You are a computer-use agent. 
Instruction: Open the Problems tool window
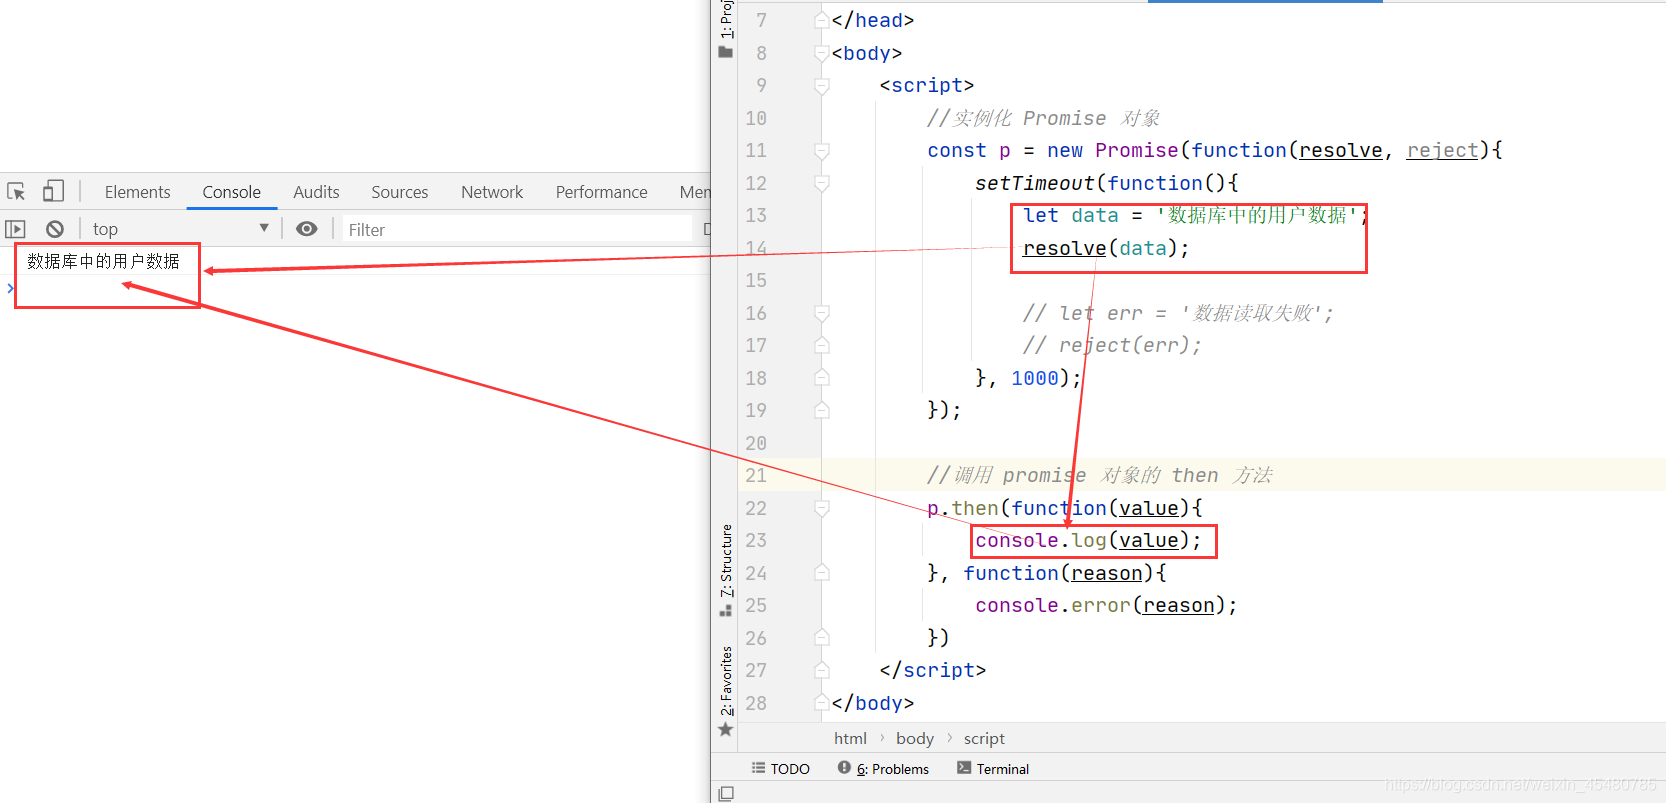883,768
